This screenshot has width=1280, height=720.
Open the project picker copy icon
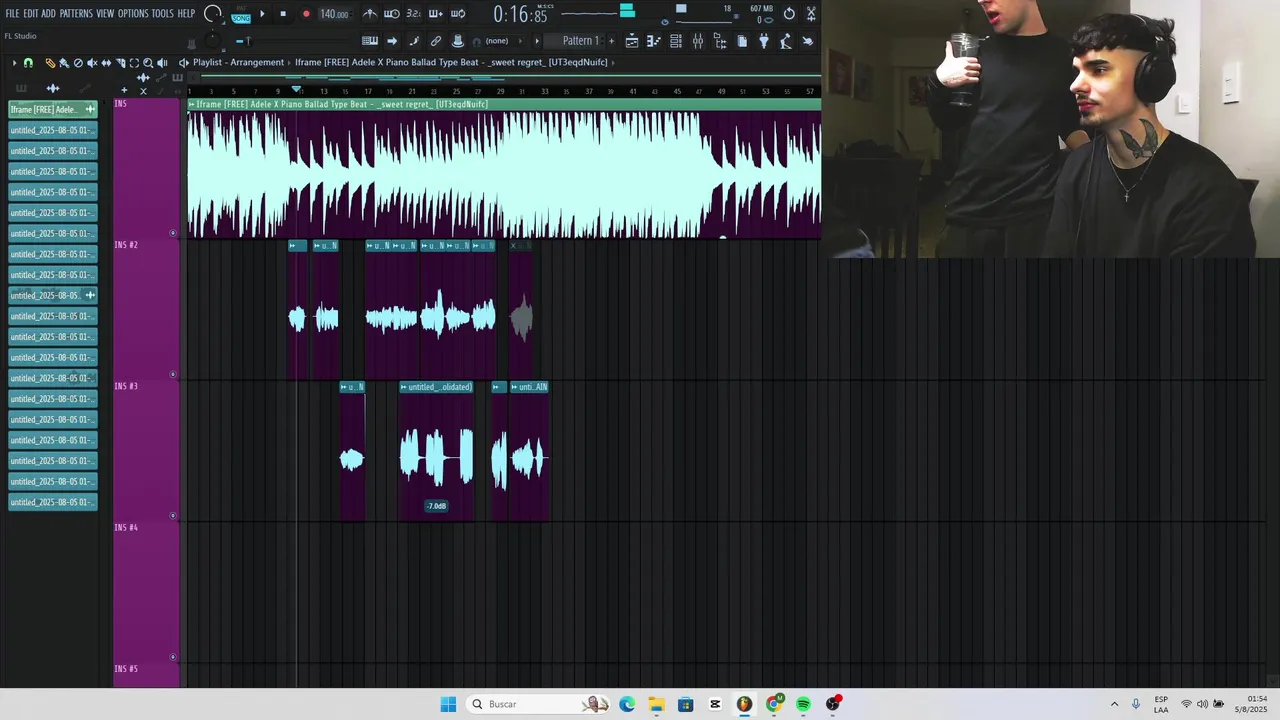(742, 41)
